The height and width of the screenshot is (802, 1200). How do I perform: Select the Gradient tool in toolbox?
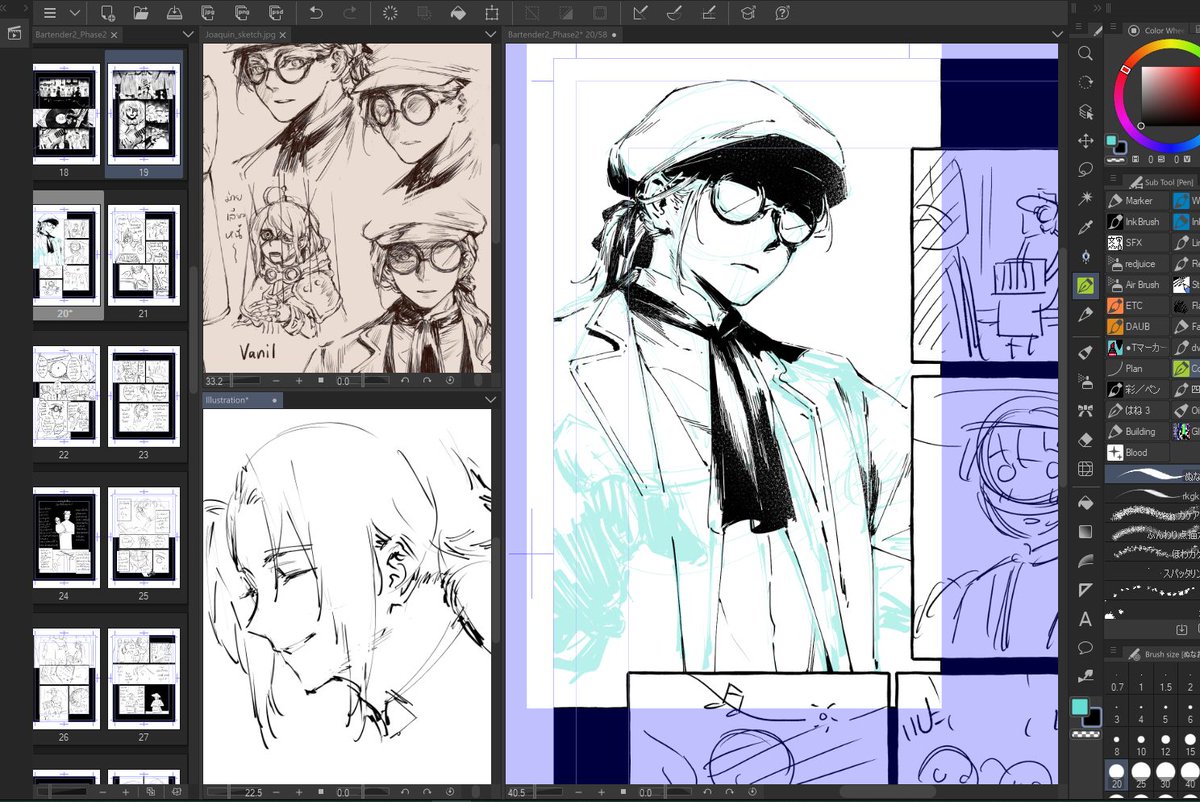tap(1085, 532)
